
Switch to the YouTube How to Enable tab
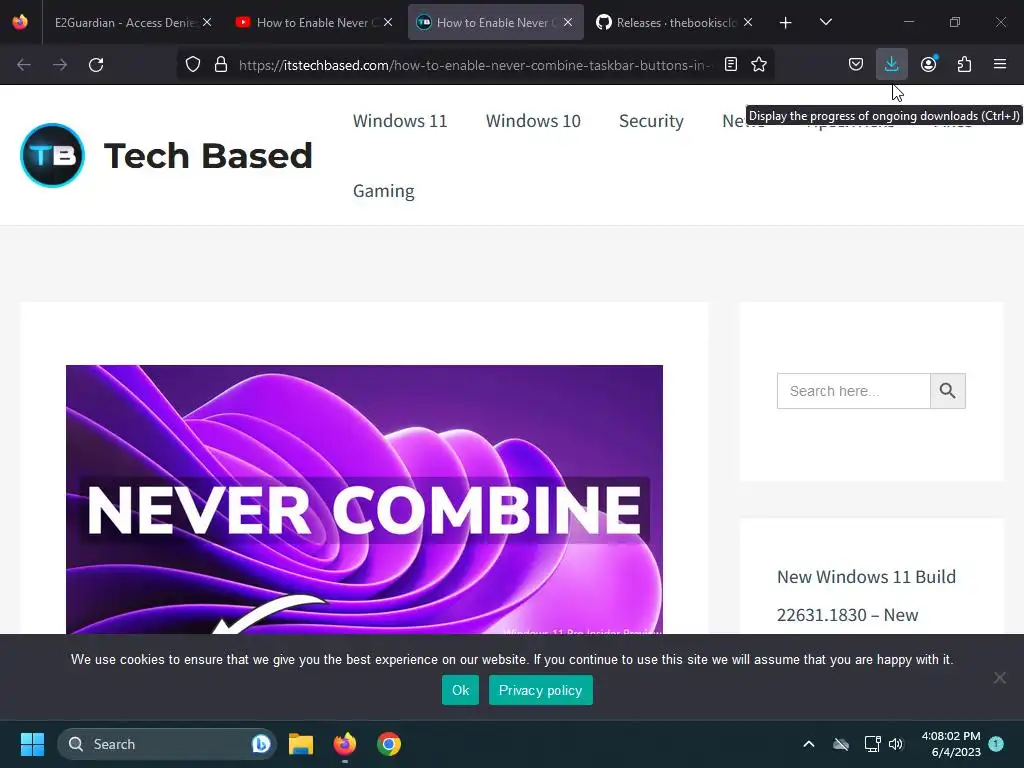coord(307,22)
